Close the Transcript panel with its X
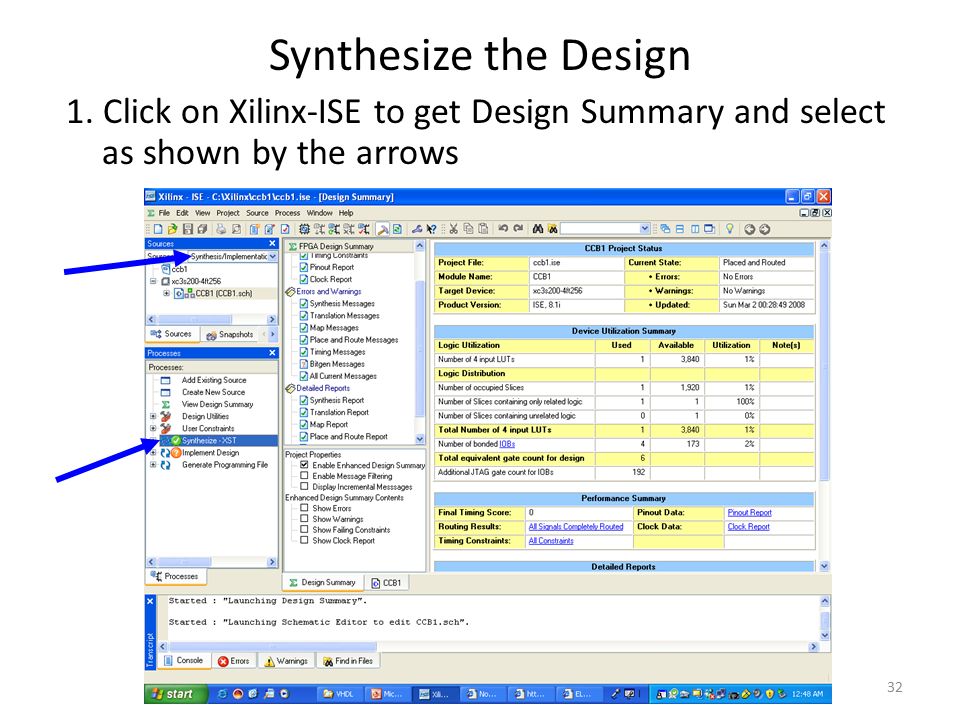Image resolution: width=960 pixels, height=720 pixels. coord(151,602)
